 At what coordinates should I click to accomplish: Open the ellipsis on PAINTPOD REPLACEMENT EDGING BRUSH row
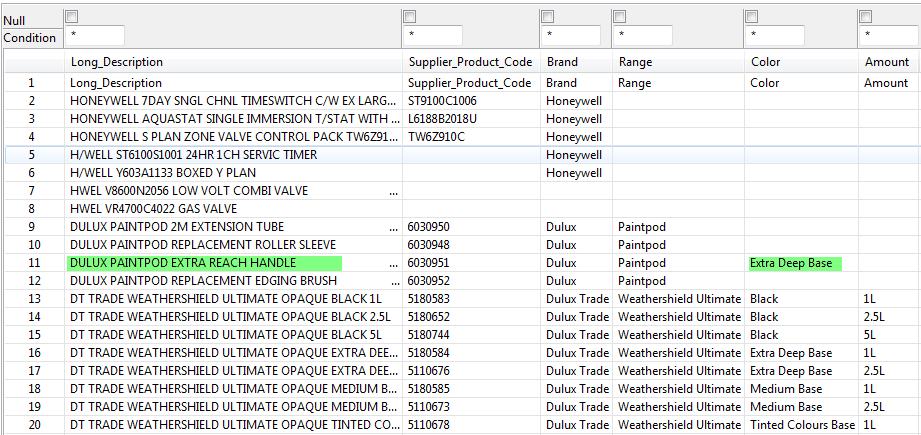pos(393,281)
